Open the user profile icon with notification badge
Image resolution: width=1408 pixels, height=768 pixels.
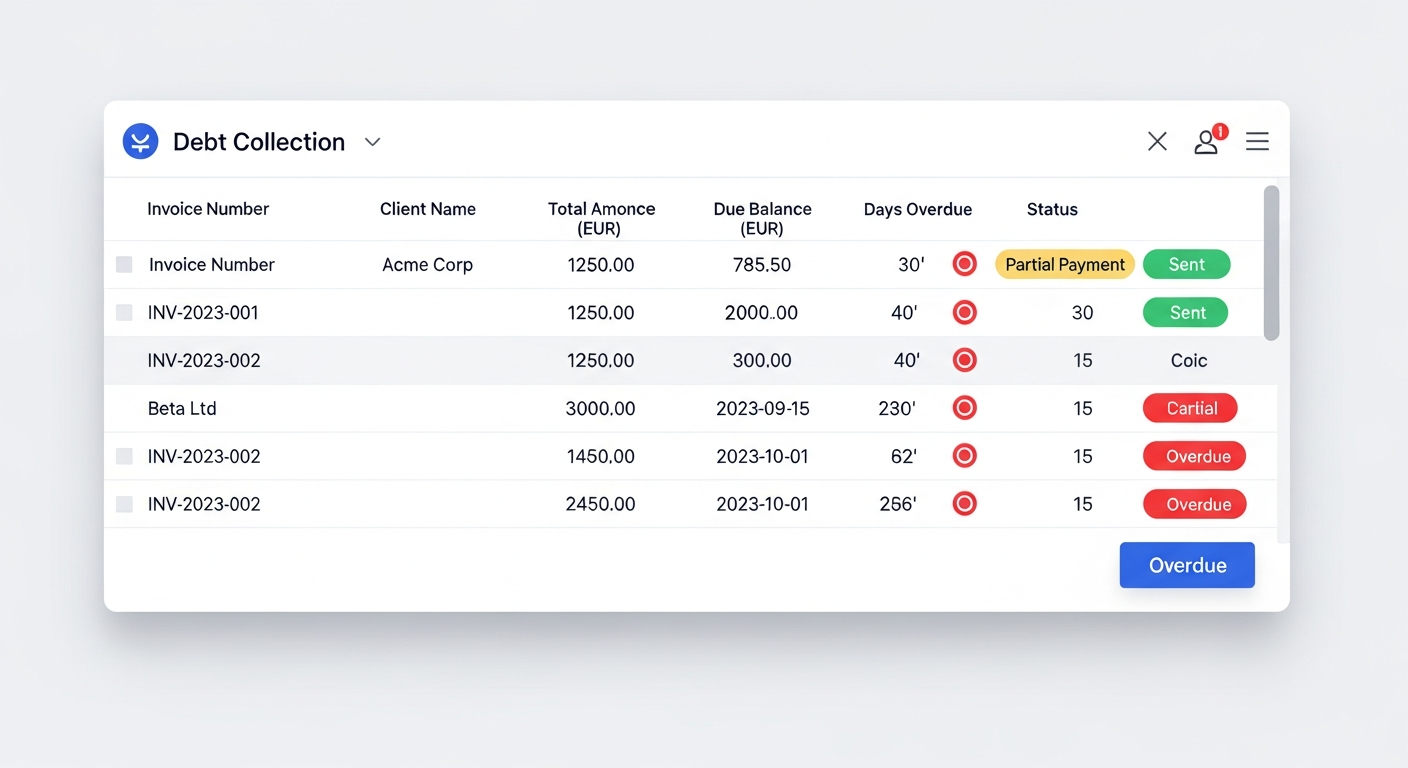coord(1209,140)
